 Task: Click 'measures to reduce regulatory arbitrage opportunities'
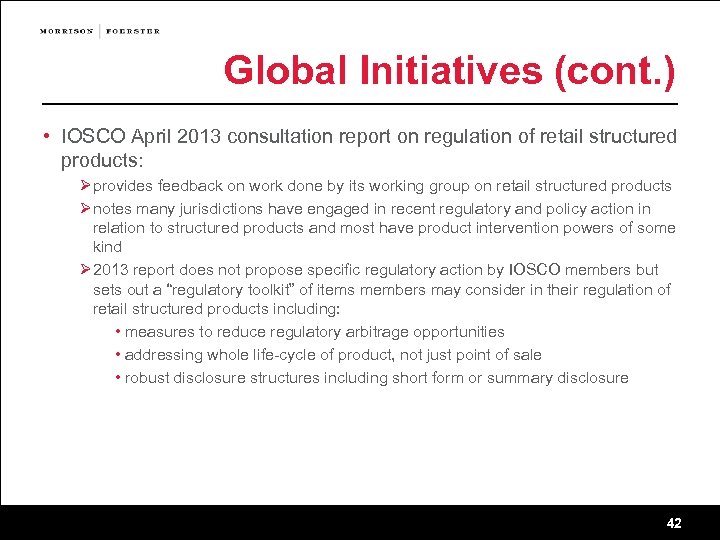pyautogui.click(x=315, y=332)
